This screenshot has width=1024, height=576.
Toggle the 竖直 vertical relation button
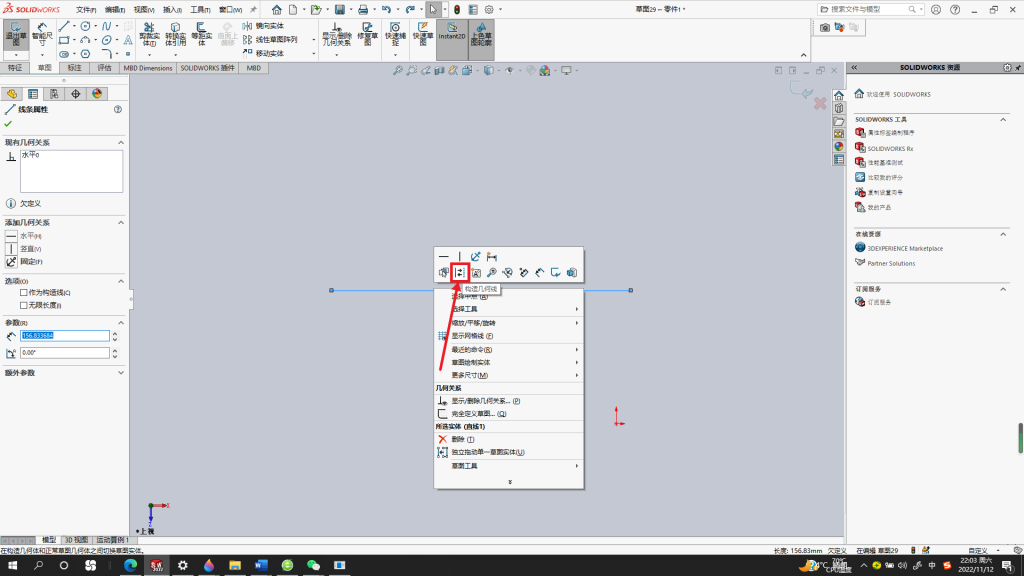point(11,249)
